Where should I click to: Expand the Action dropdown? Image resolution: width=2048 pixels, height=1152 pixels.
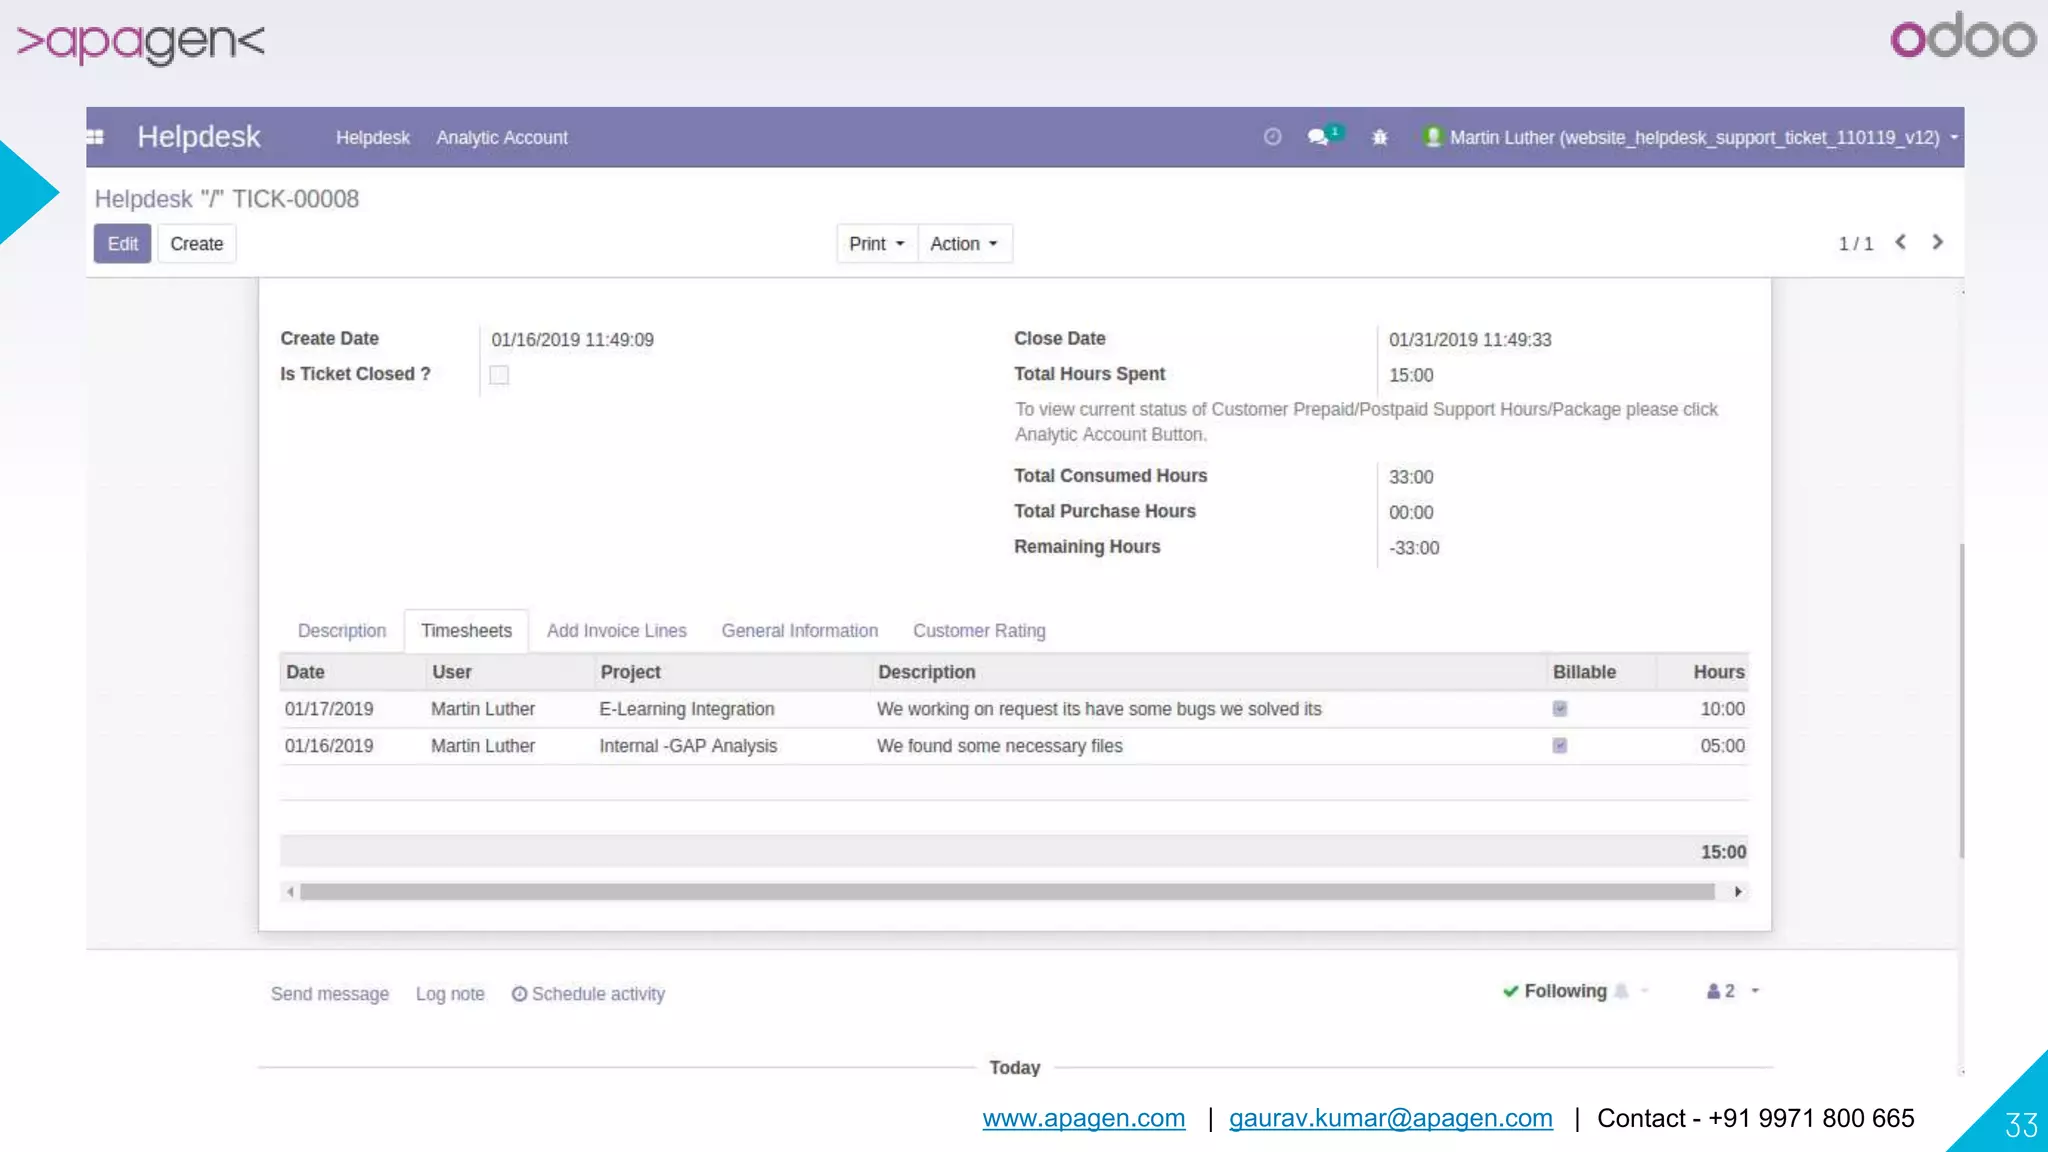pyautogui.click(x=963, y=244)
